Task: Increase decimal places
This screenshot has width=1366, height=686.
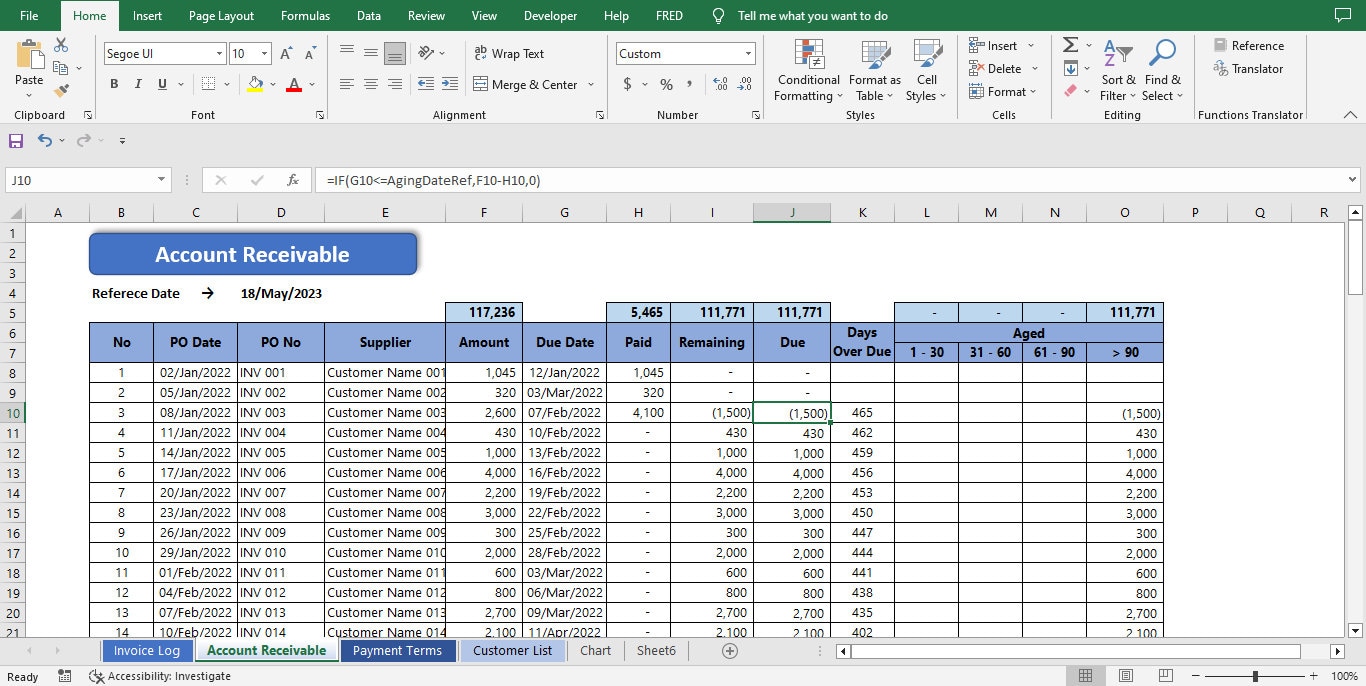Action: (720, 85)
